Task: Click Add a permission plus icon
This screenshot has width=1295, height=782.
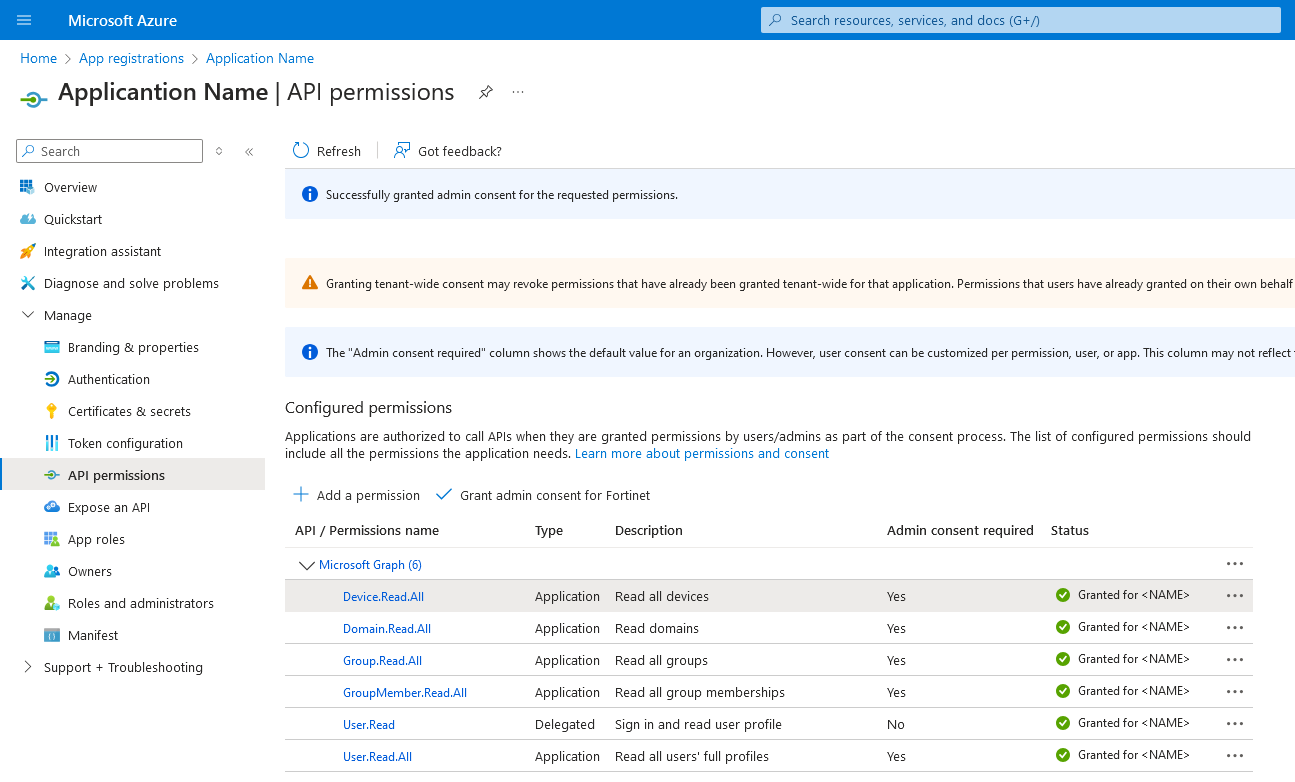Action: coord(301,495)
